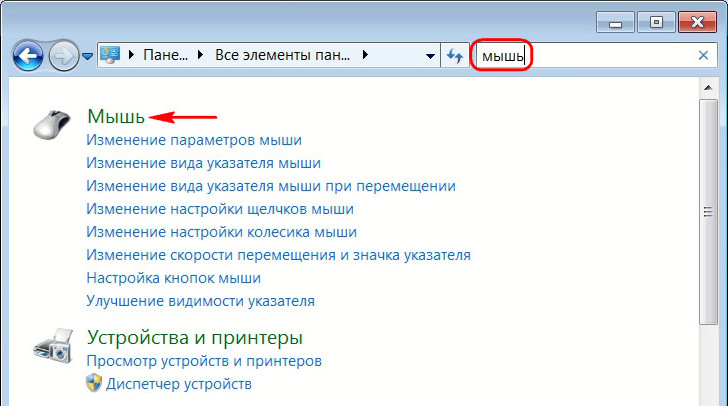
Task: Open Изменение параметров мыши
Action: click(x=194, y=140)
